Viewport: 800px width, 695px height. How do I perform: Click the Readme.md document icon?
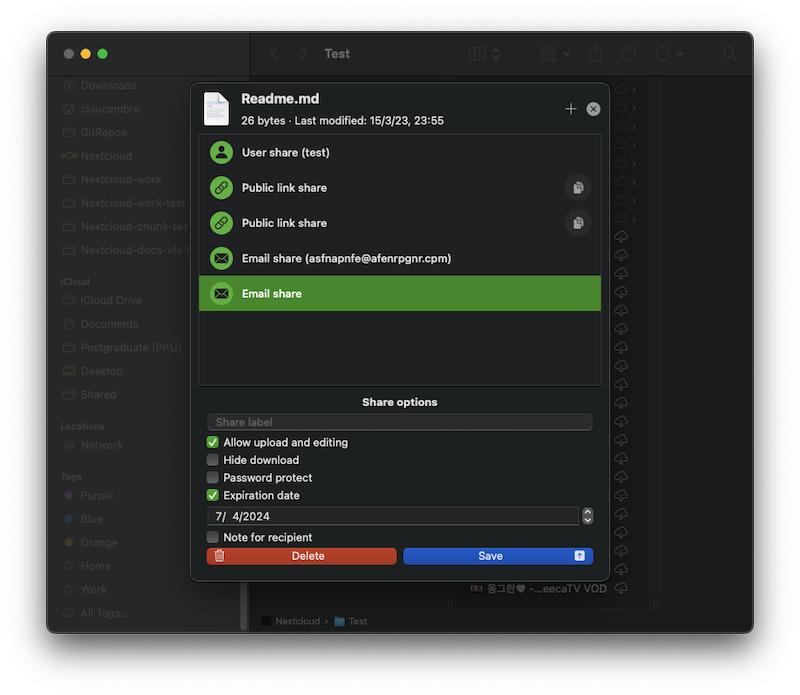[x=216, y=106]
